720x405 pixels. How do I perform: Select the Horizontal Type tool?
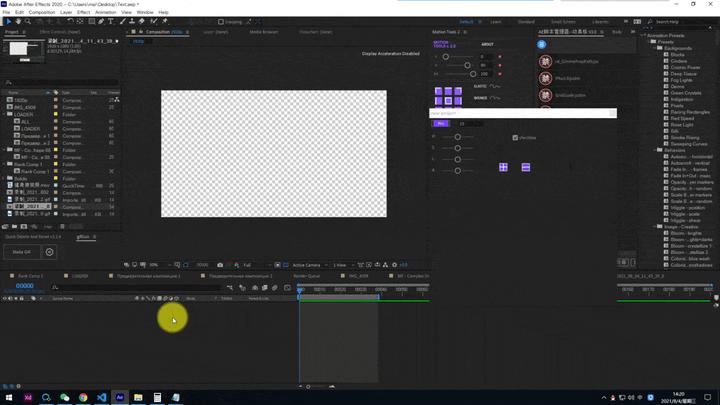click(x=110, y=21)
